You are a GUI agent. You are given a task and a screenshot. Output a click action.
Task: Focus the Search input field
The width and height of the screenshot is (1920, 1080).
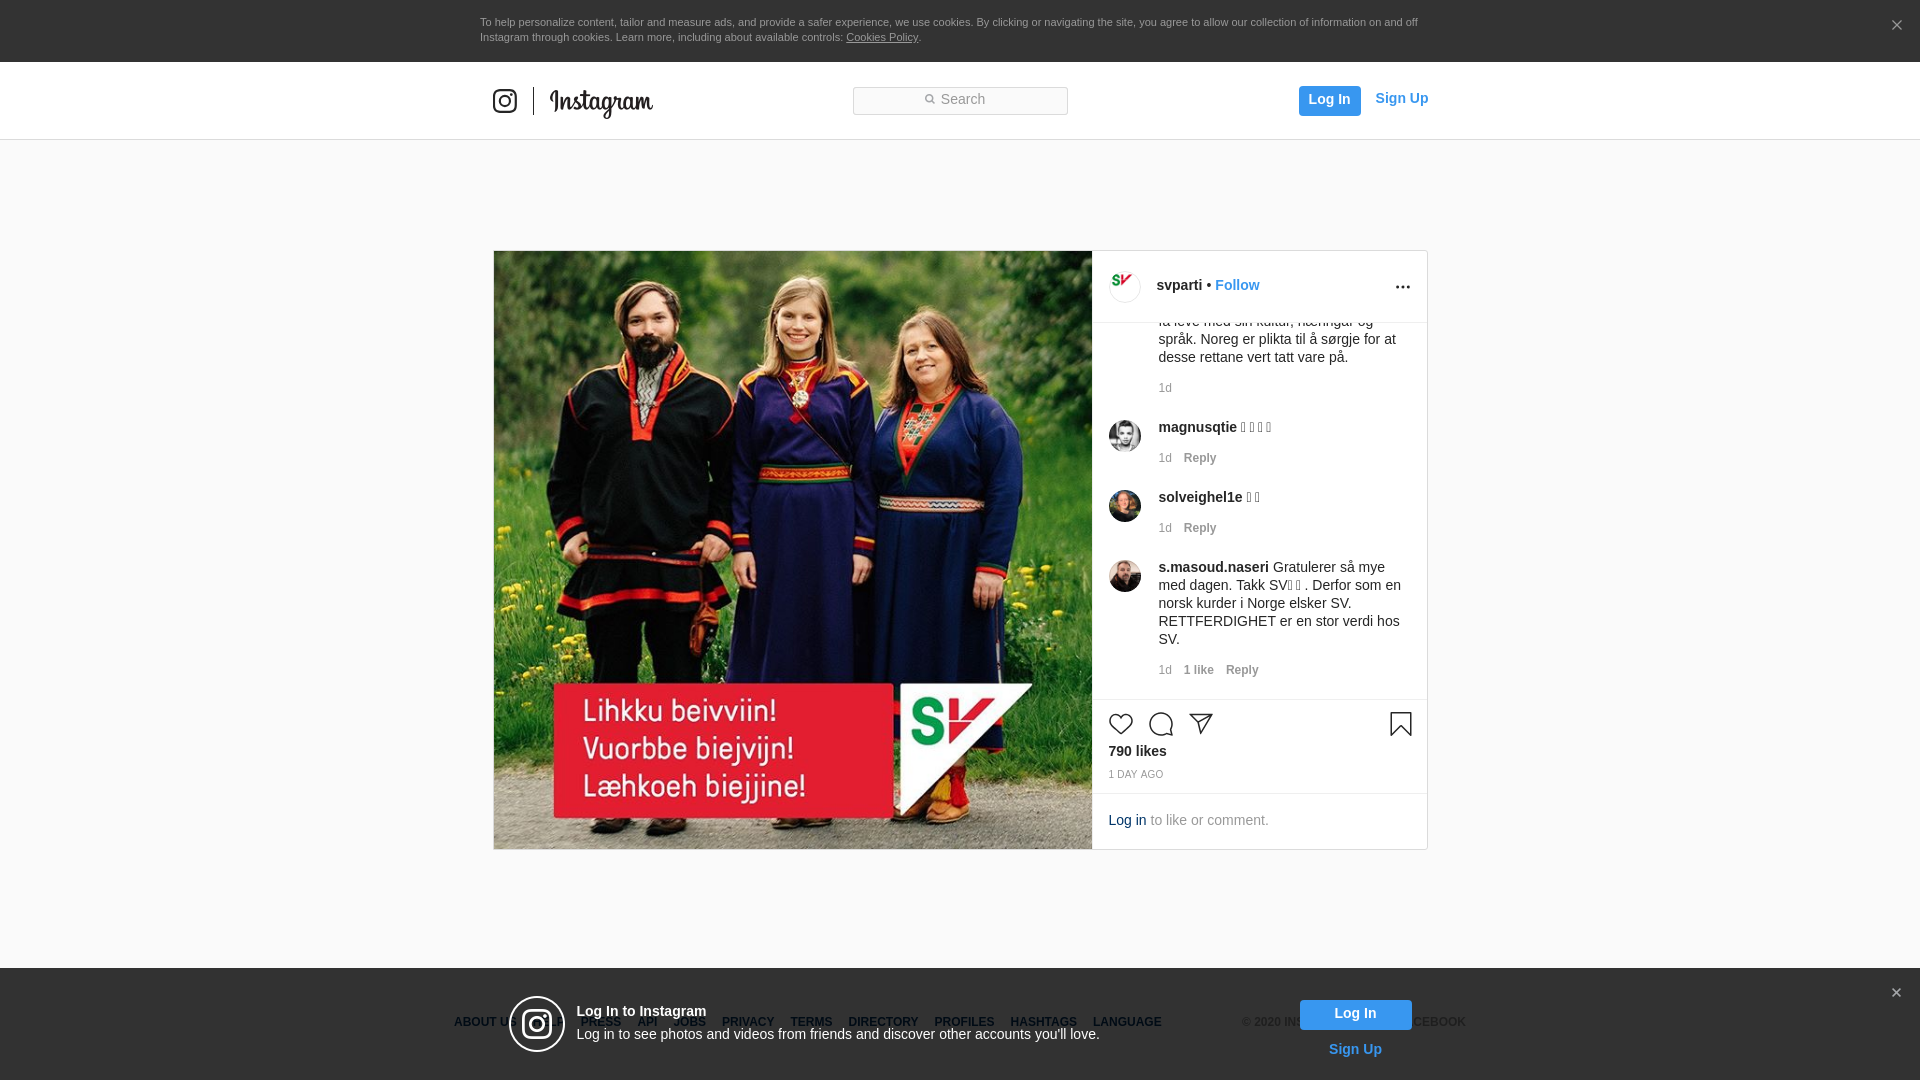pos(960,101)
